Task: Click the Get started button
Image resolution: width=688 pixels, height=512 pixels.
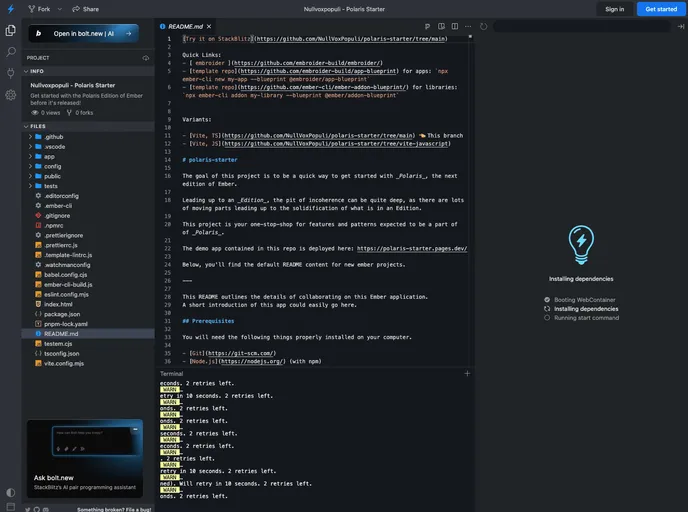Action: click(x=660, y=9)
